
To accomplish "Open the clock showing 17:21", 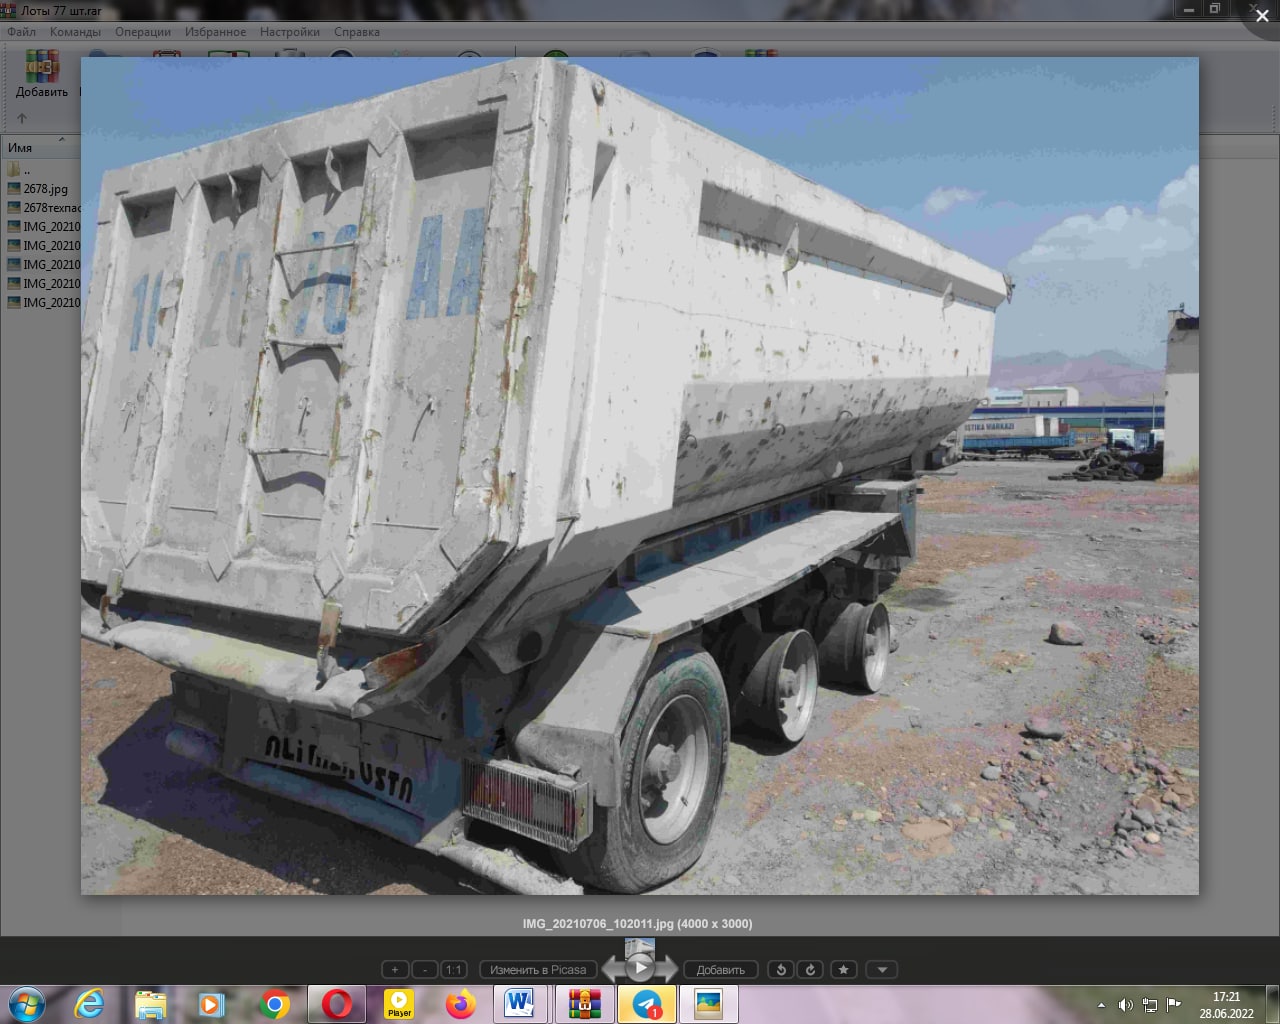I will pos(1227,1005).
